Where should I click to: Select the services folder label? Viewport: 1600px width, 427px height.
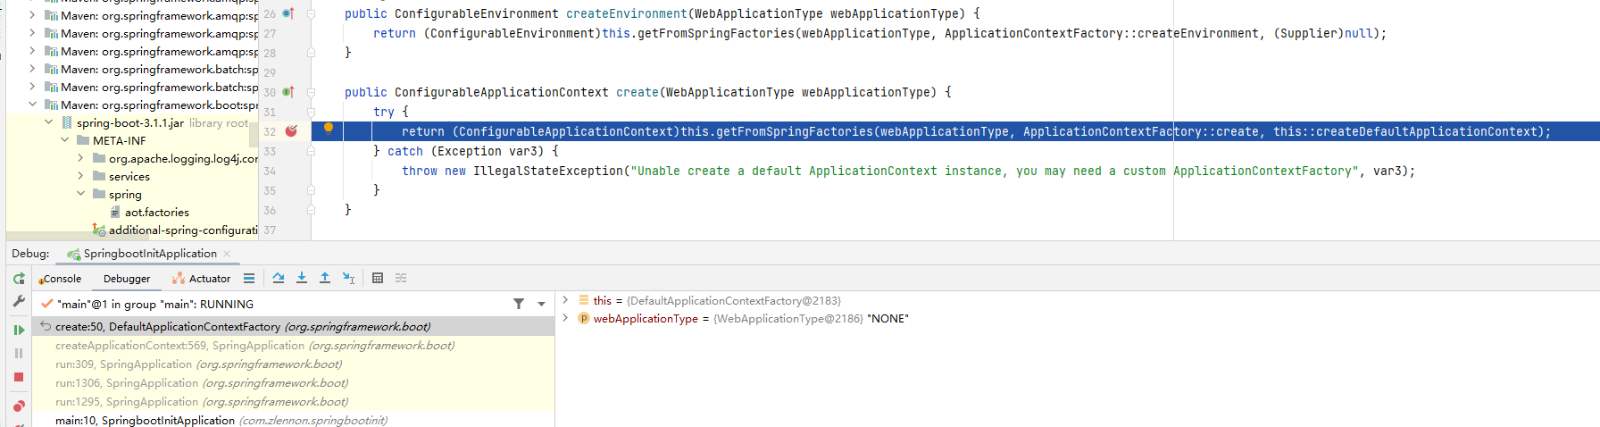pyautogui.click(x=129, y=176)
